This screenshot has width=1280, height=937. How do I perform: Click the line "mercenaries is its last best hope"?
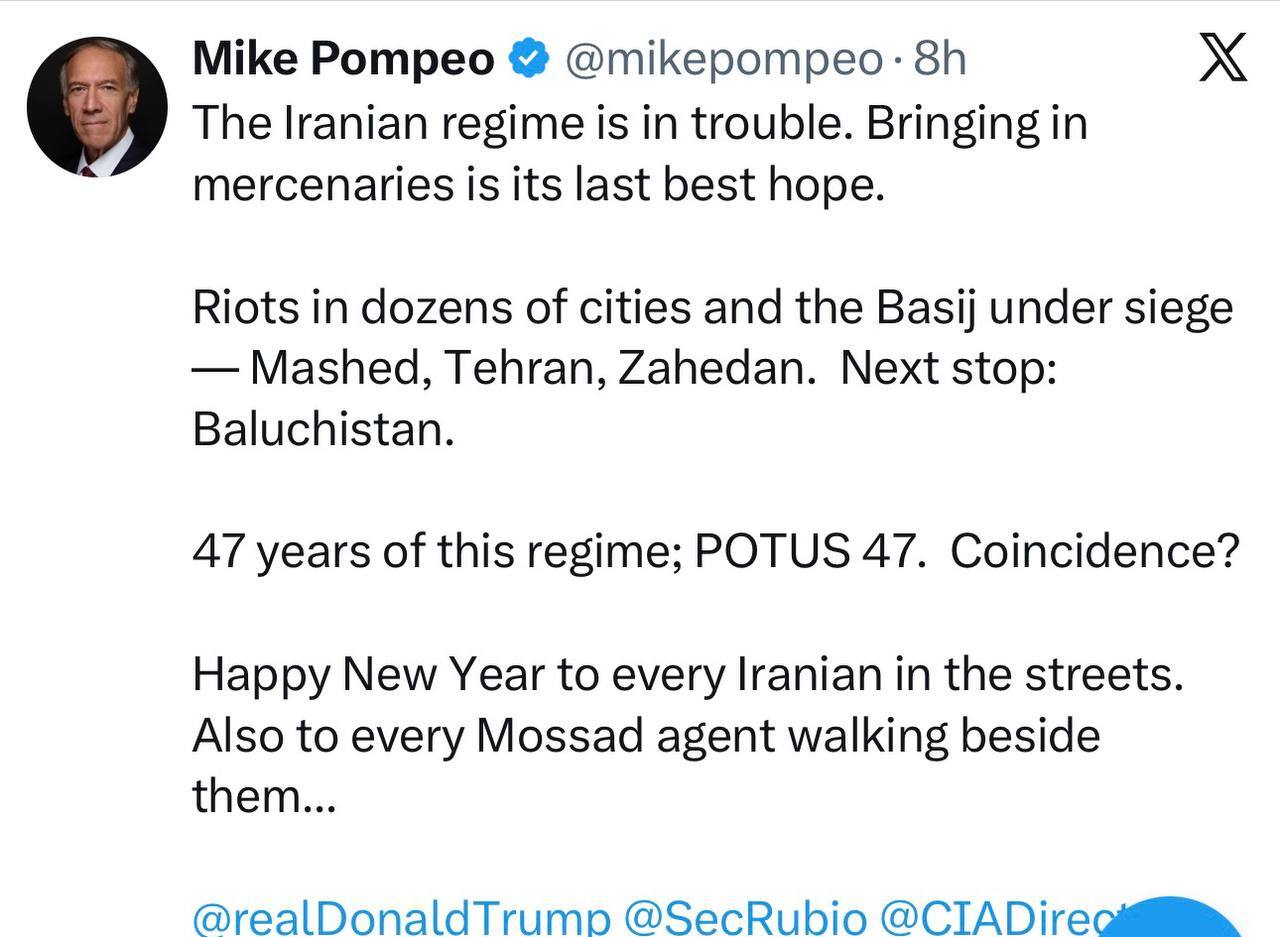538,185
